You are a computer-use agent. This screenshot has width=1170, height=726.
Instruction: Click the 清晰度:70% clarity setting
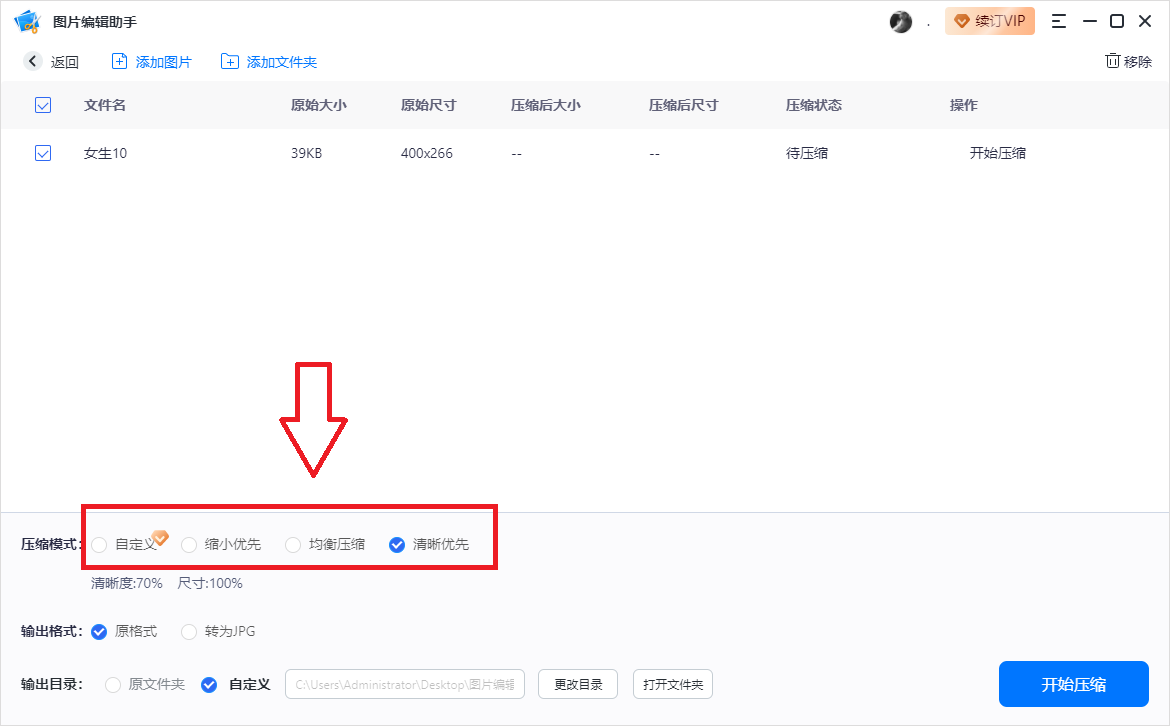[x=125, y=583]
